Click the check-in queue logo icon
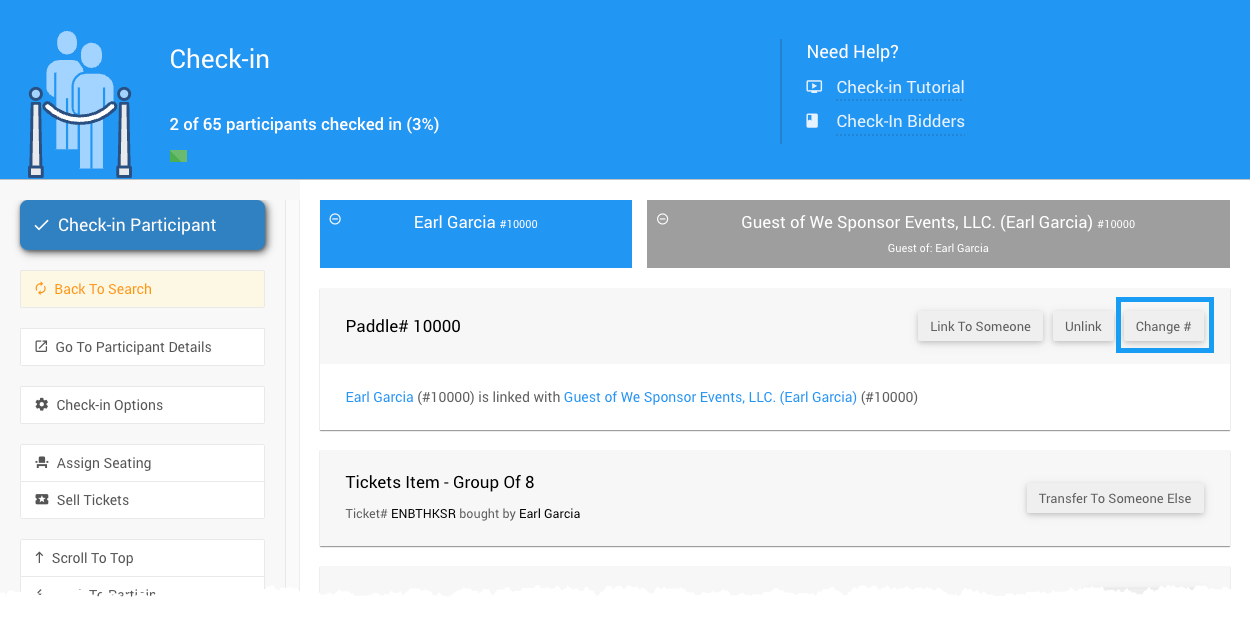This screenshot has width=1250, height=621. (80, 105)
